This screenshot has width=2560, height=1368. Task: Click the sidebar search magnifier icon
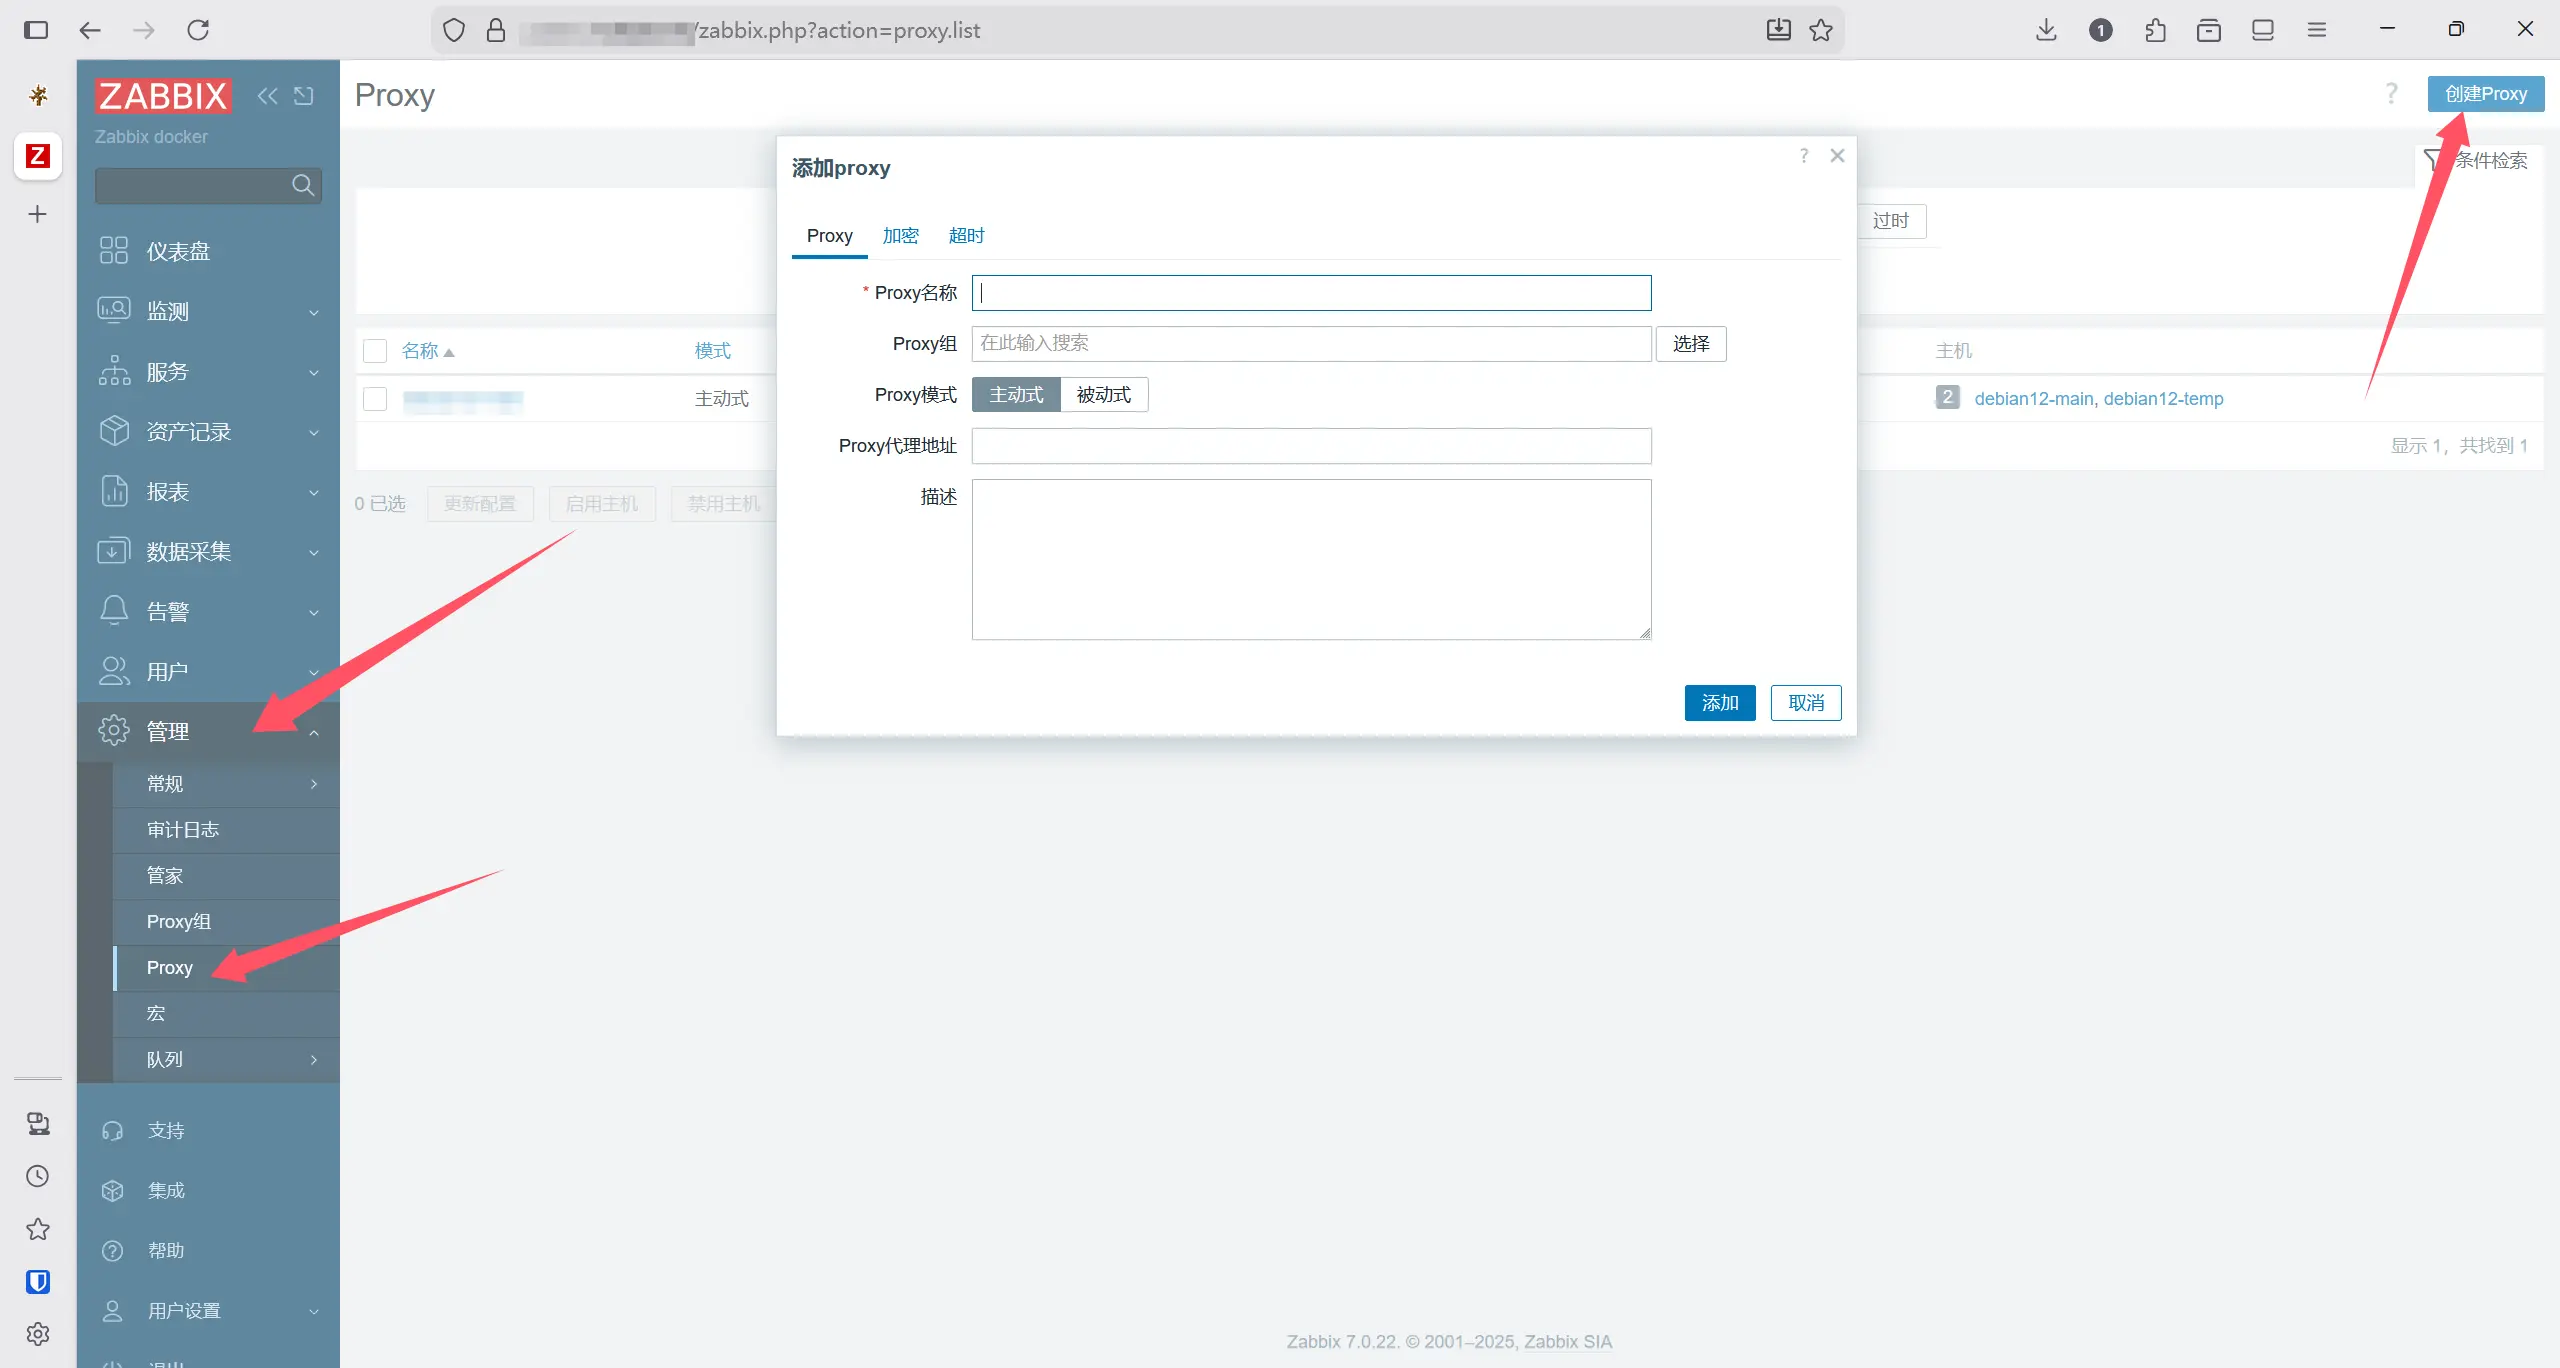[x=302, y=185]
